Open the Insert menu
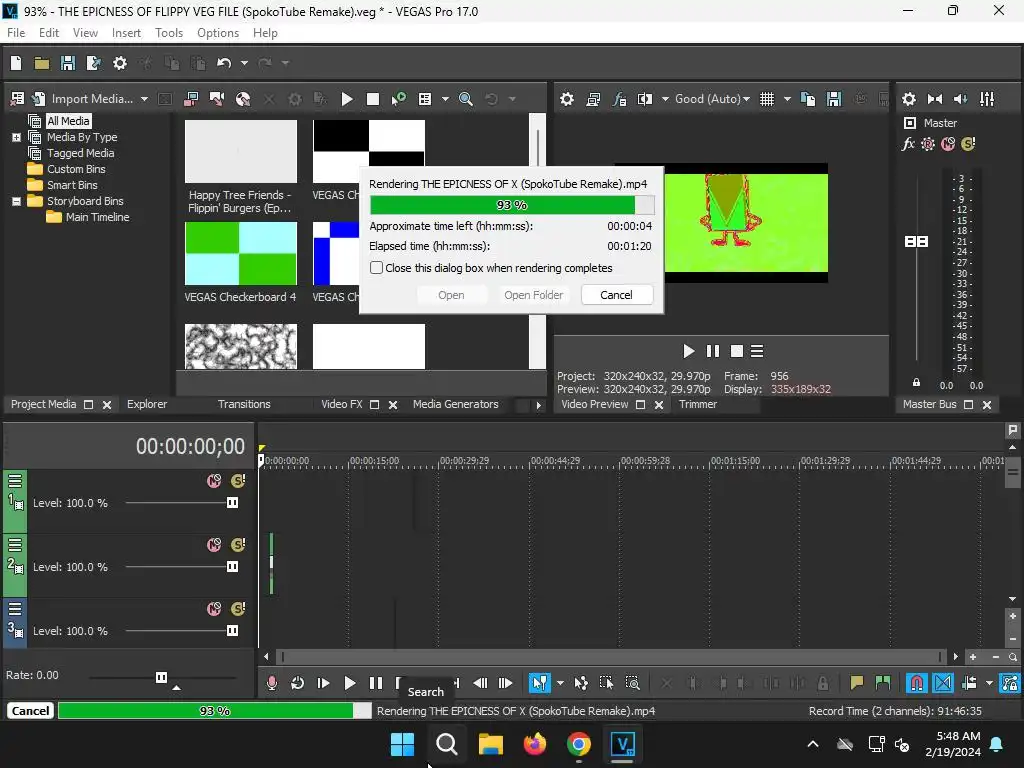The image size is (1024, 768). (126, 33)
